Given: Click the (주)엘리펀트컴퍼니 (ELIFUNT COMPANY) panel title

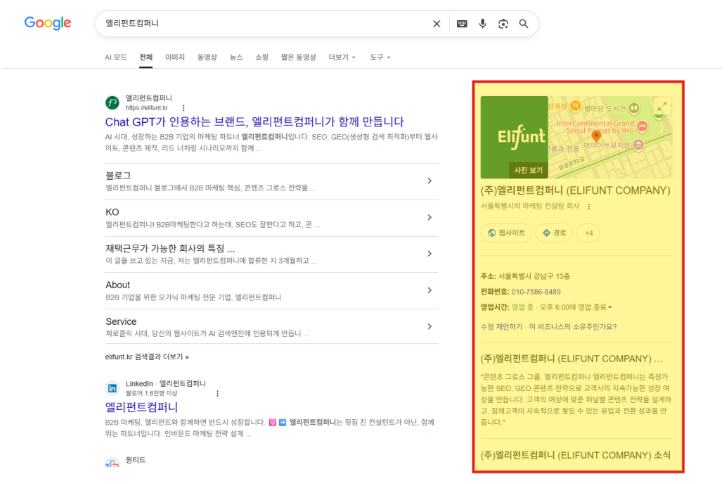Looking at the screenshot, I should point(575,190).
